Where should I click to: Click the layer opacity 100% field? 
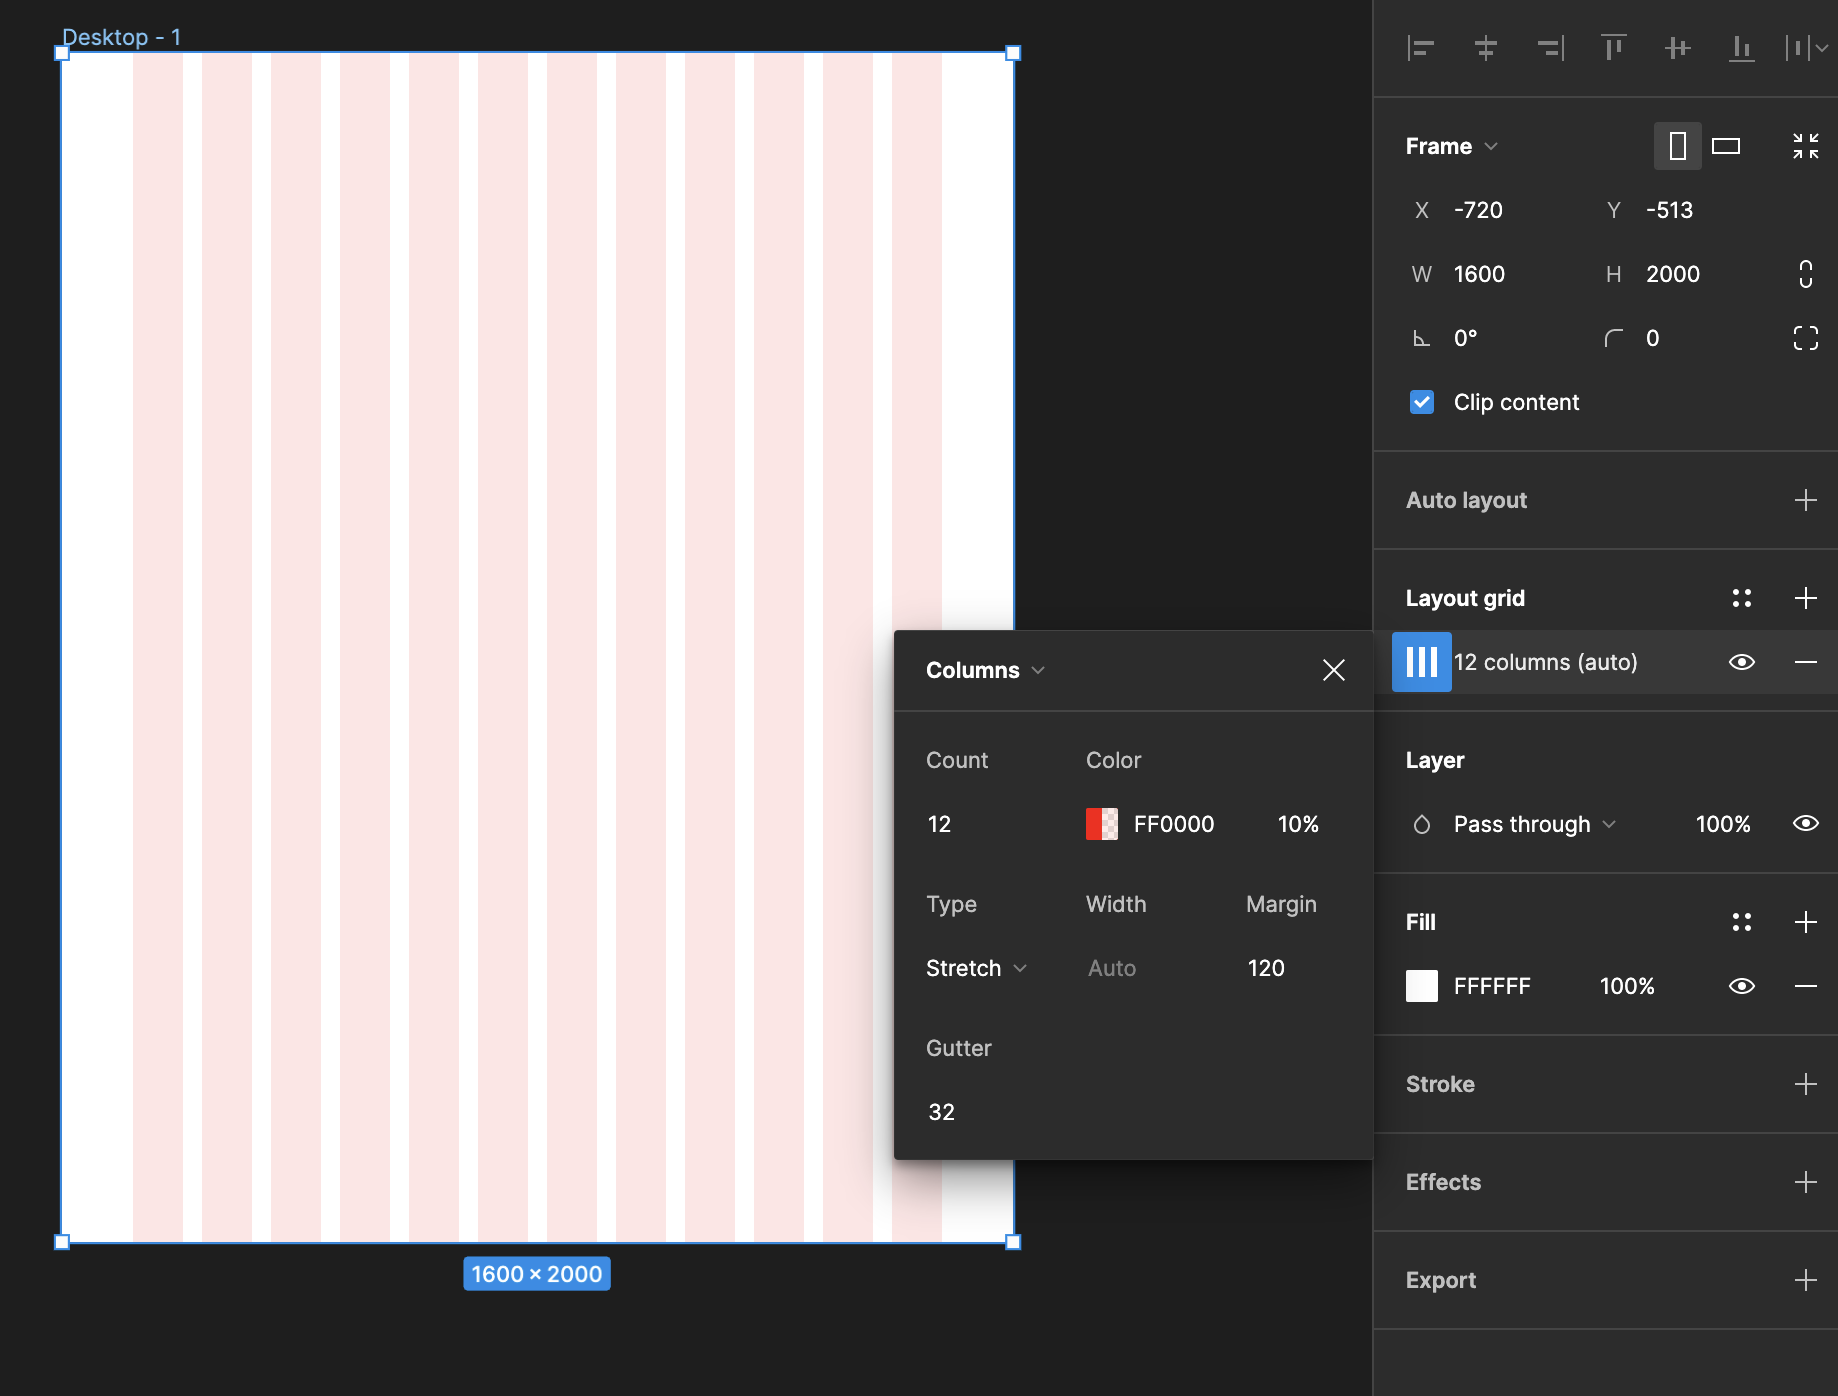click(1723, 824)
